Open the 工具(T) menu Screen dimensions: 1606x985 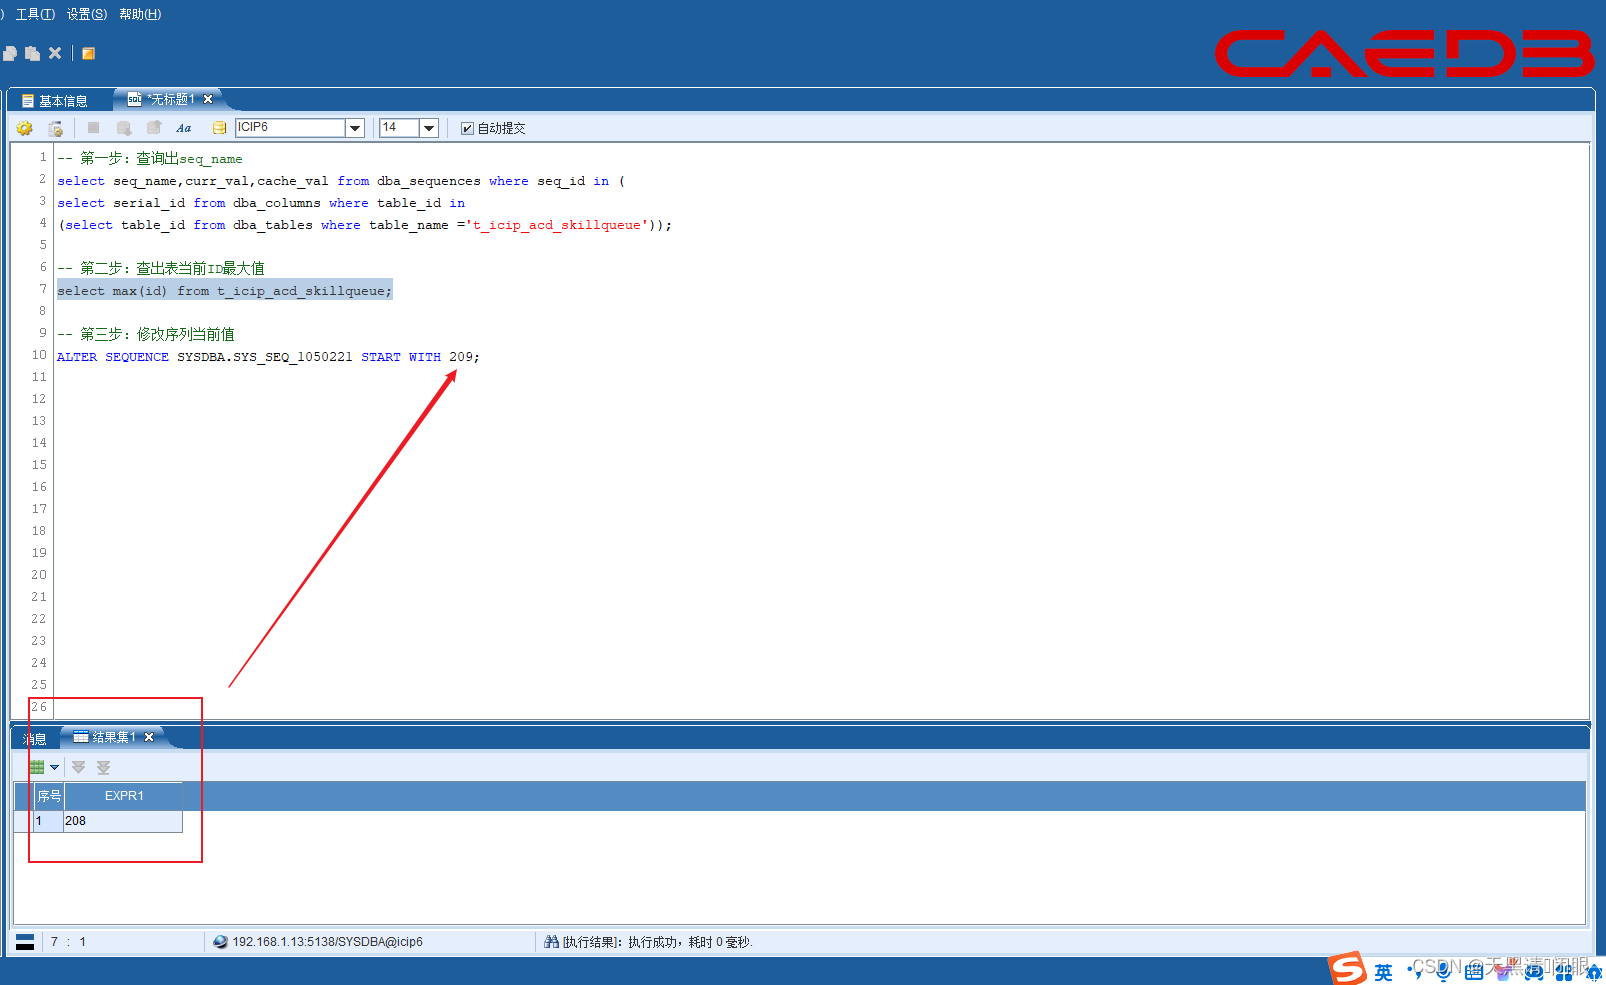tap(35, 14)
